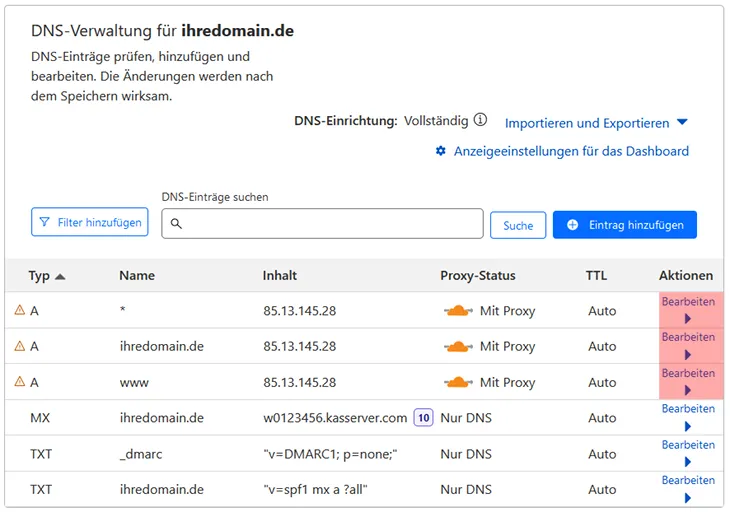
Task: Click the _dmarc name cell
Action: [141, 454]
